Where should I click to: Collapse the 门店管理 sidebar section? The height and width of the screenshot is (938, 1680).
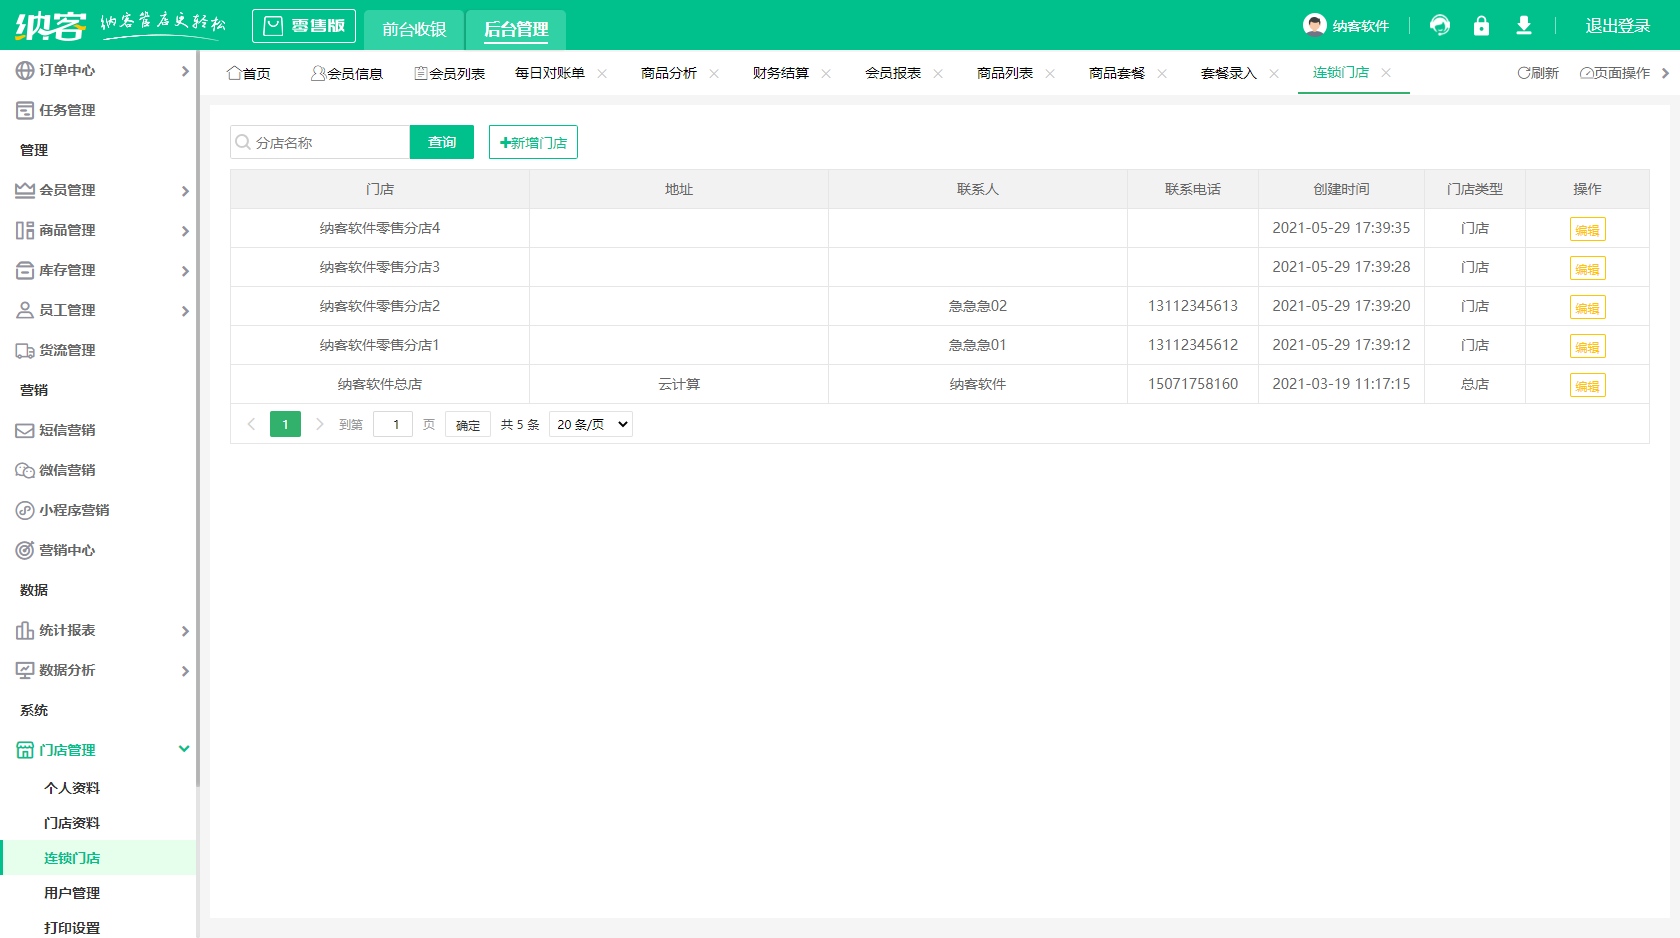(183, 749)
